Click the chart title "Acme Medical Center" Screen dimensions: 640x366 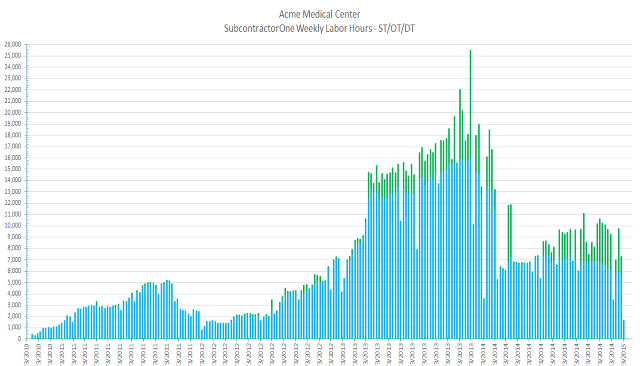pos(319,14)
